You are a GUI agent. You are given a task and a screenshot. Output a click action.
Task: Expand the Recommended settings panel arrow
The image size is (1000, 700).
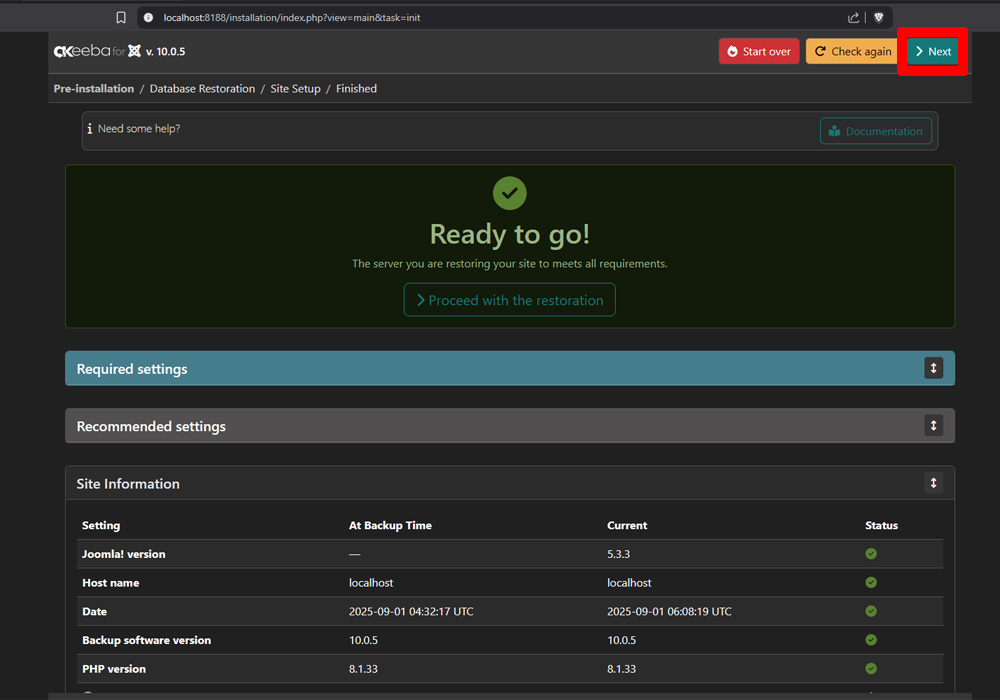(933, 425)
